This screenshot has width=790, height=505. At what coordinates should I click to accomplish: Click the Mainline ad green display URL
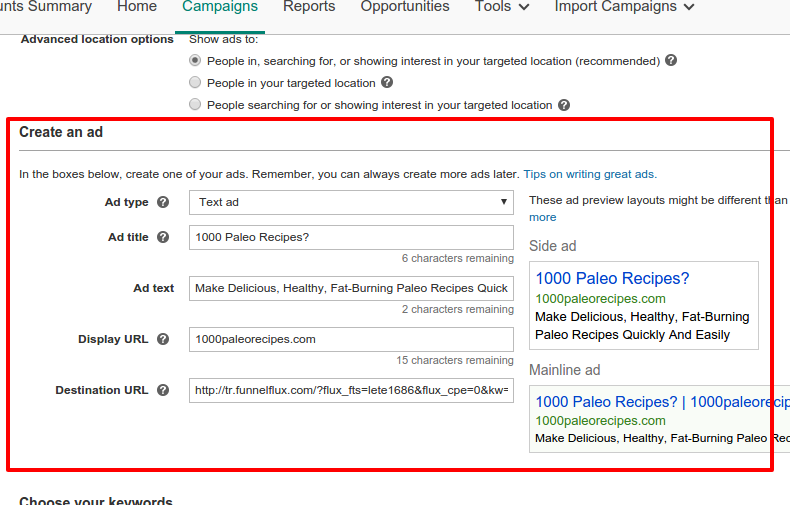pyautogui.click(x=600, y=421)
